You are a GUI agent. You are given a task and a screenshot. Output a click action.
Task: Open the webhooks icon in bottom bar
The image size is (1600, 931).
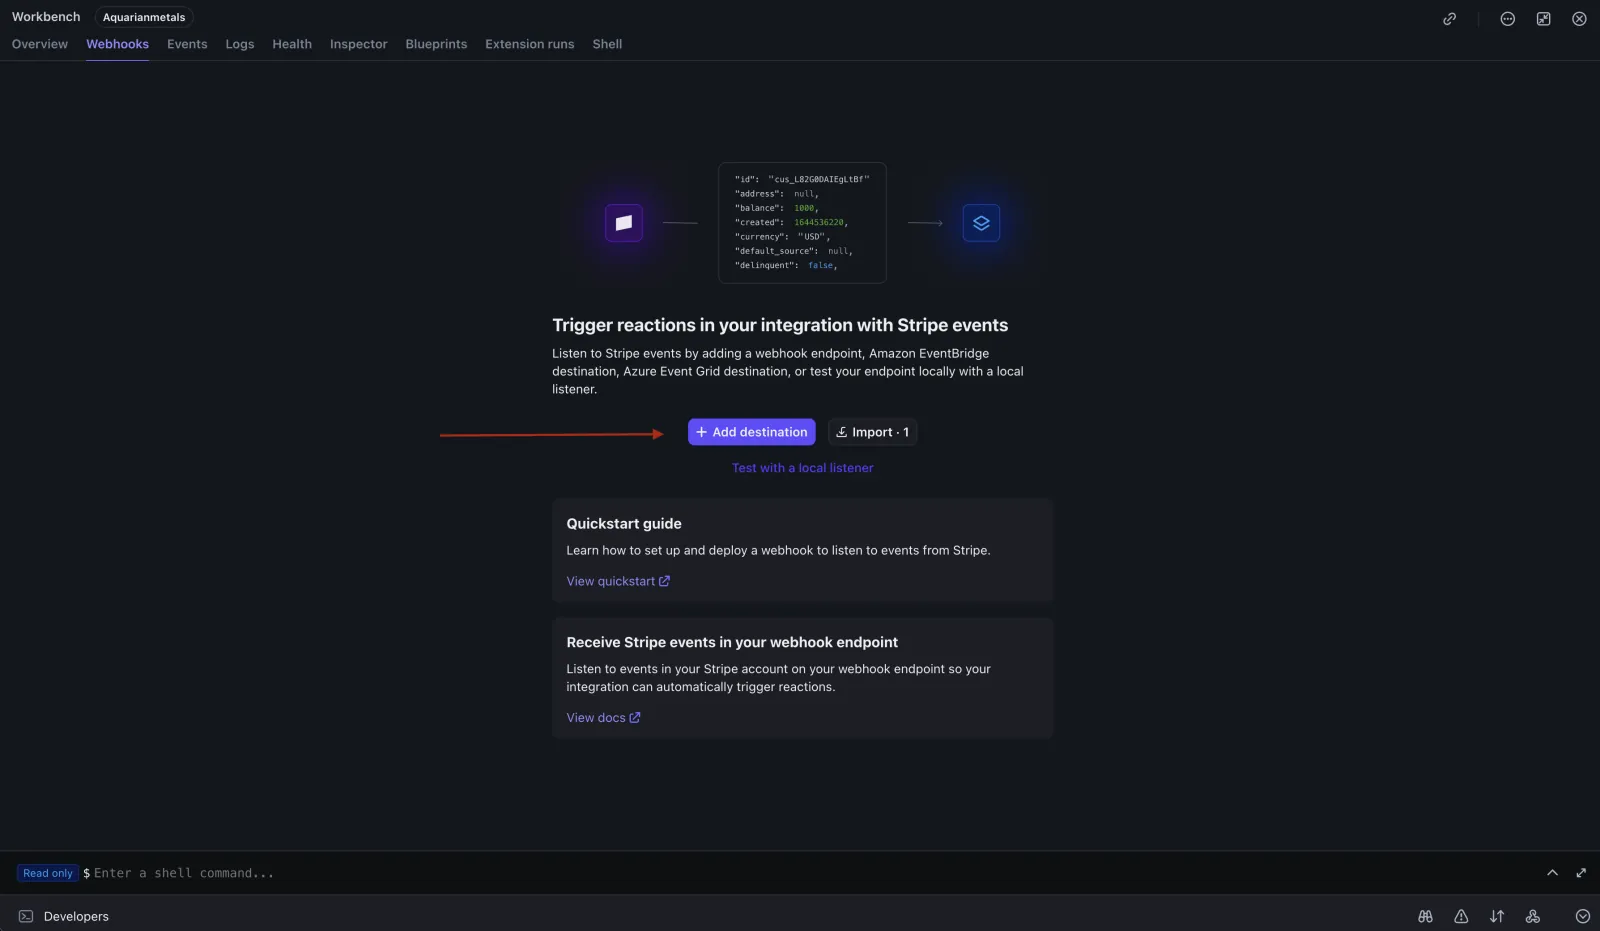coord(1533,916)
